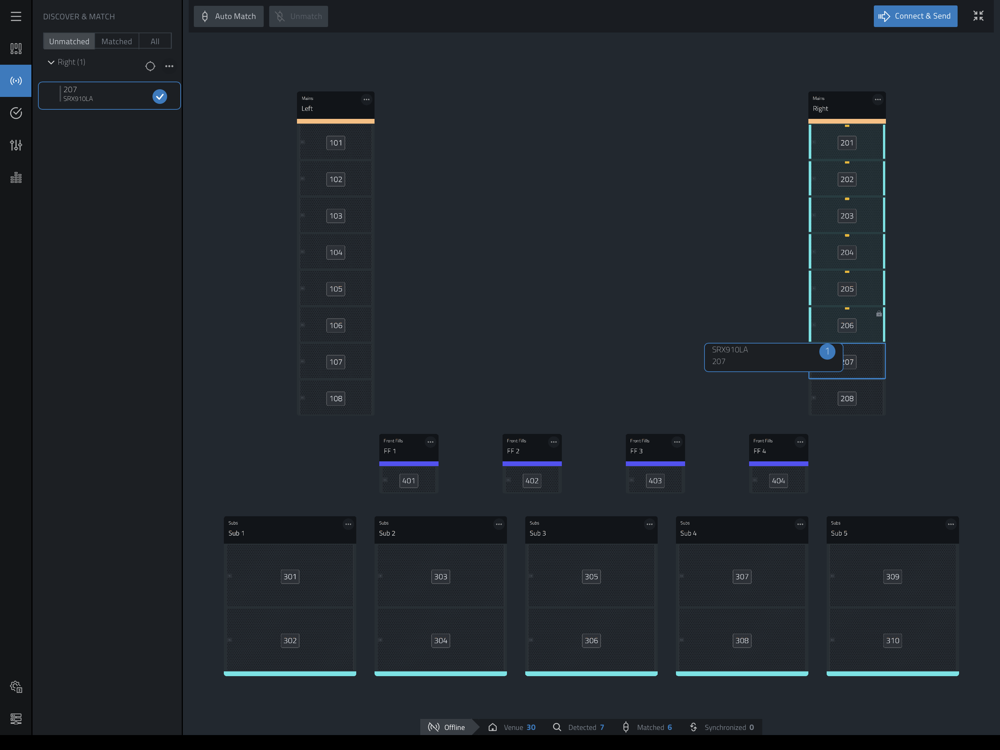
Task: Select speaker 208 in Right array
Action: coord(847,399)
